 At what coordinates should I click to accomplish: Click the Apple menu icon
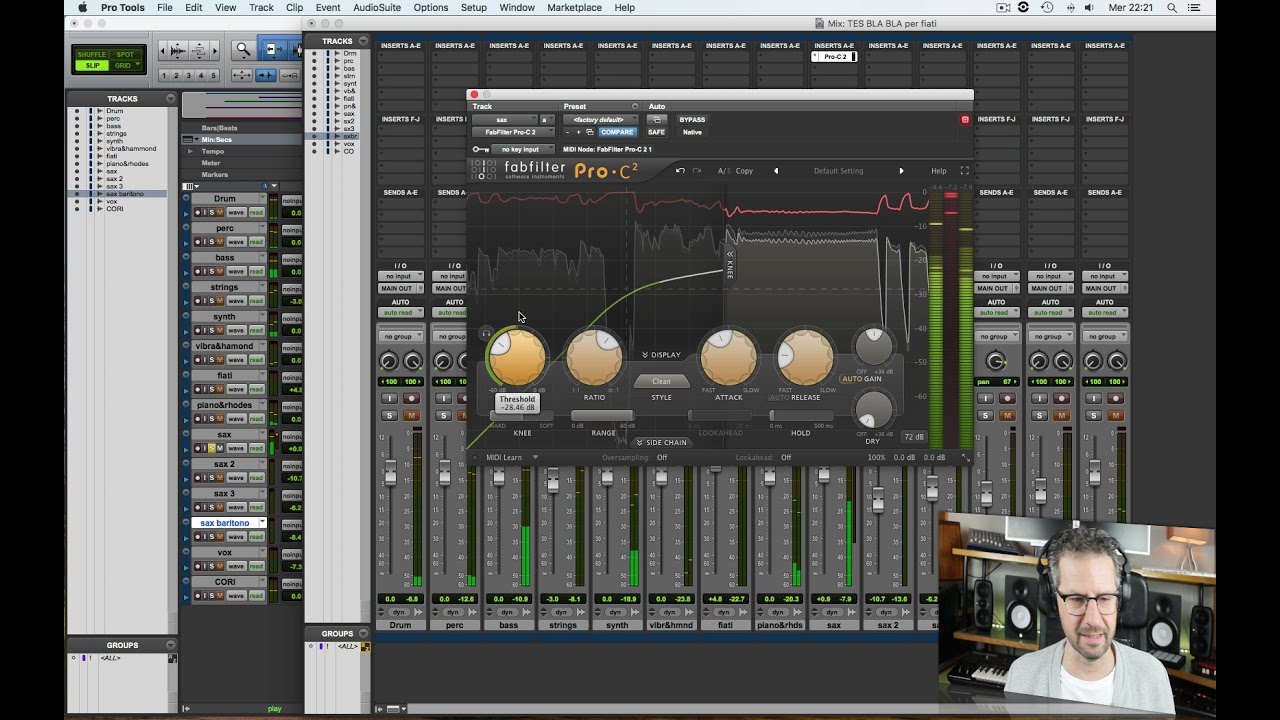(x=82, y=7)
